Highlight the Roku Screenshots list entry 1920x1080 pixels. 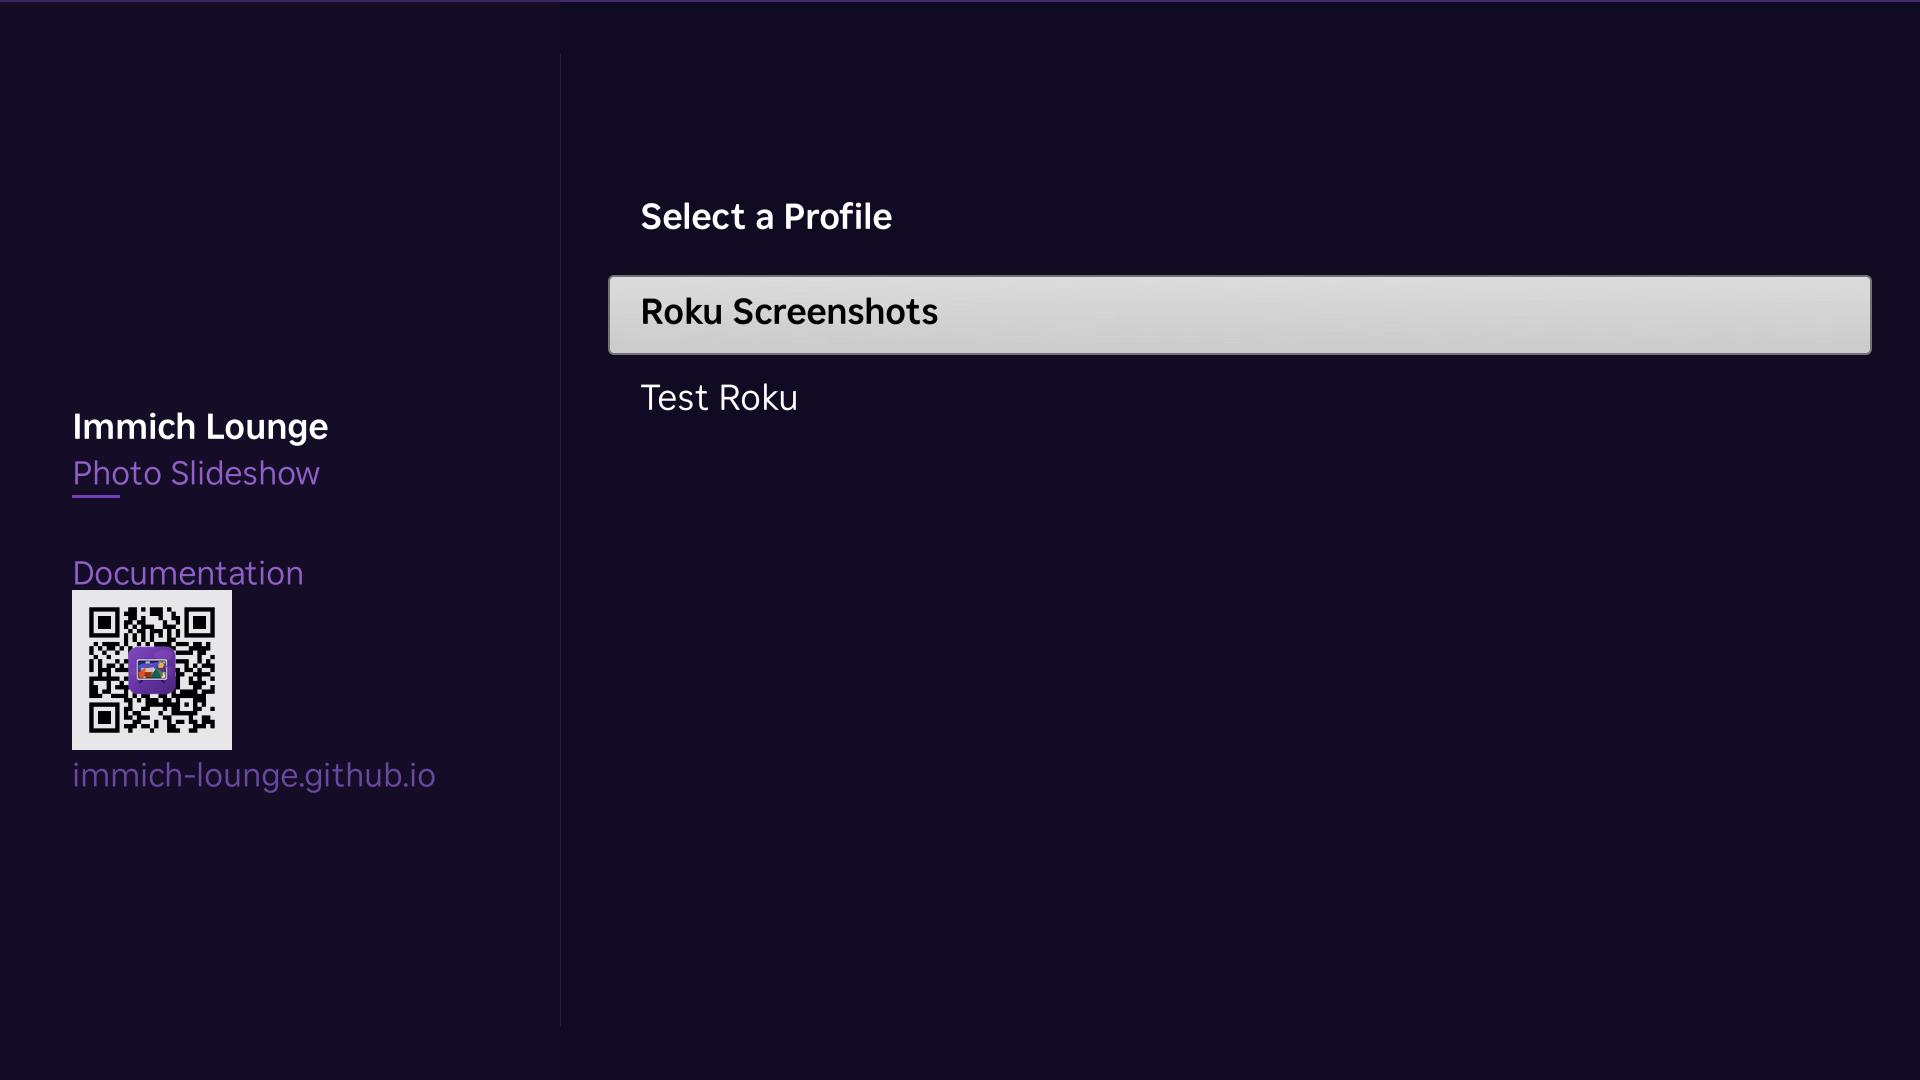pyautogui.click(x=1239, y=314)
